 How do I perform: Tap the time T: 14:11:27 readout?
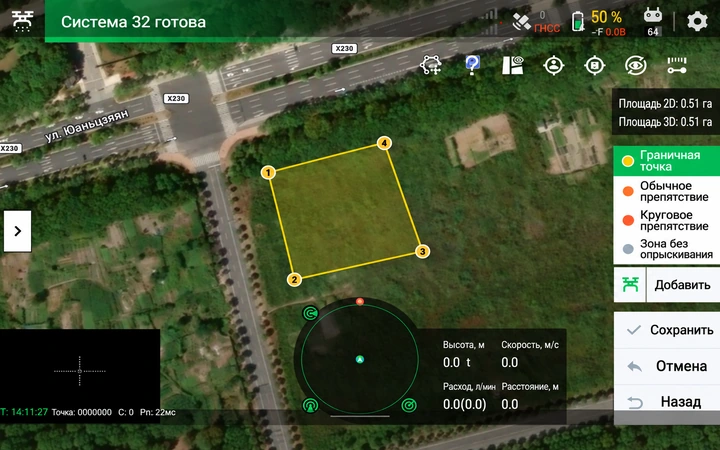point(24,412)
